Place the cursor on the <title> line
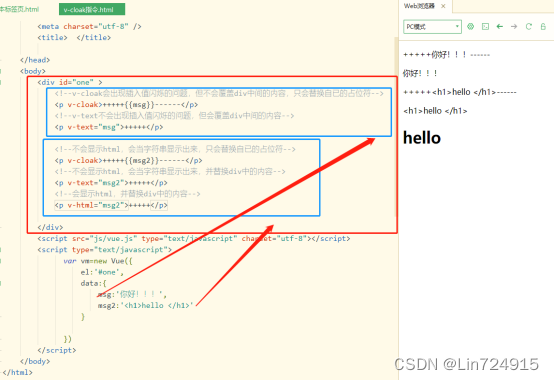This screenshot has width=554, height=380. pos(74,37)
